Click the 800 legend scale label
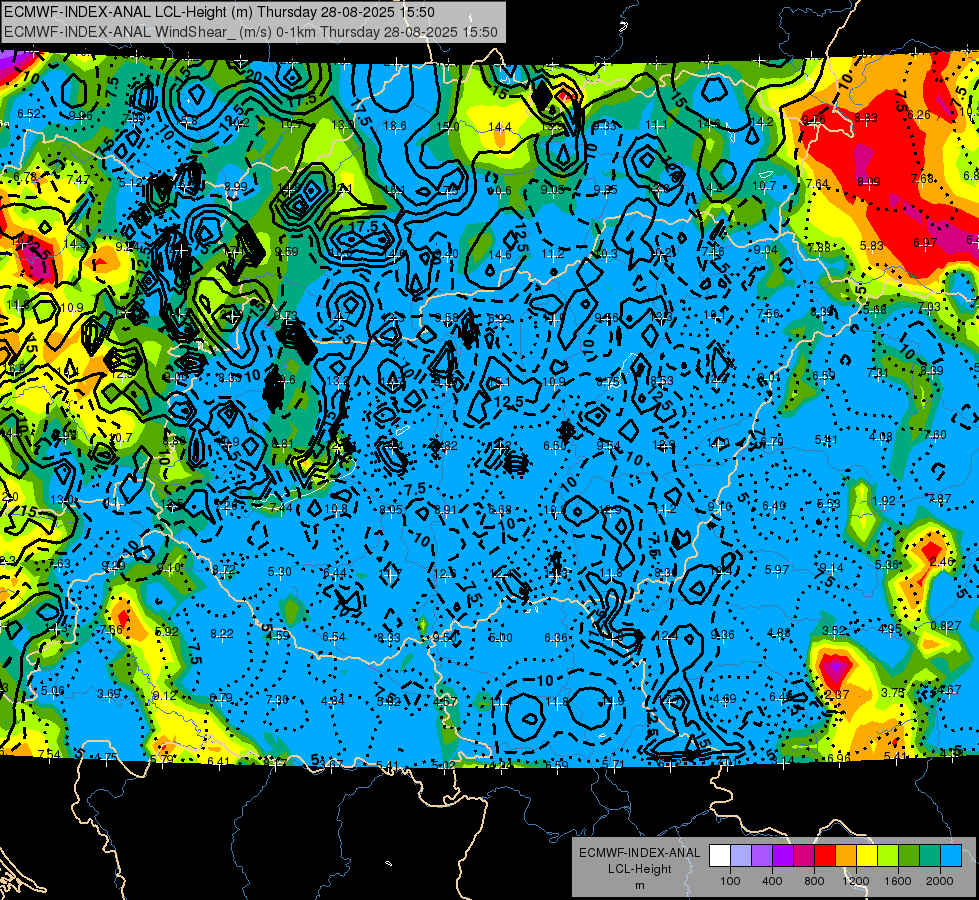The image size is (979, 900). coord(814,881)
